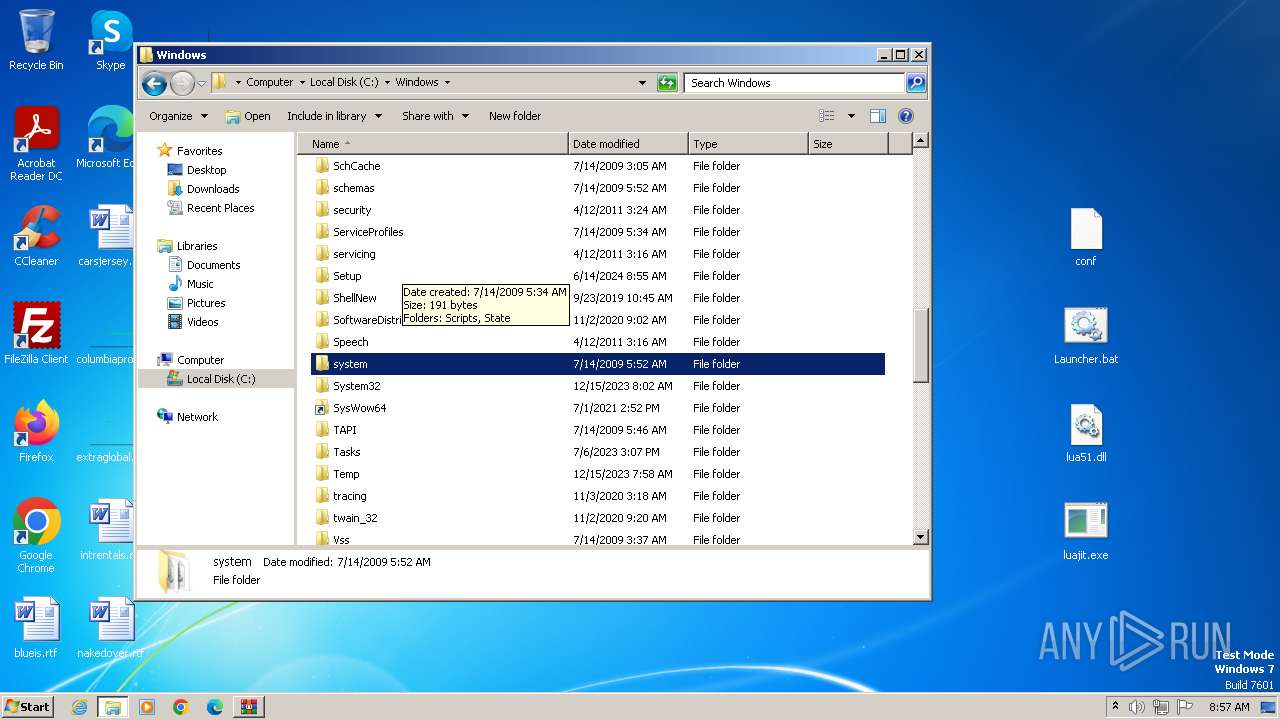Select Pictures library

[206, 303]
